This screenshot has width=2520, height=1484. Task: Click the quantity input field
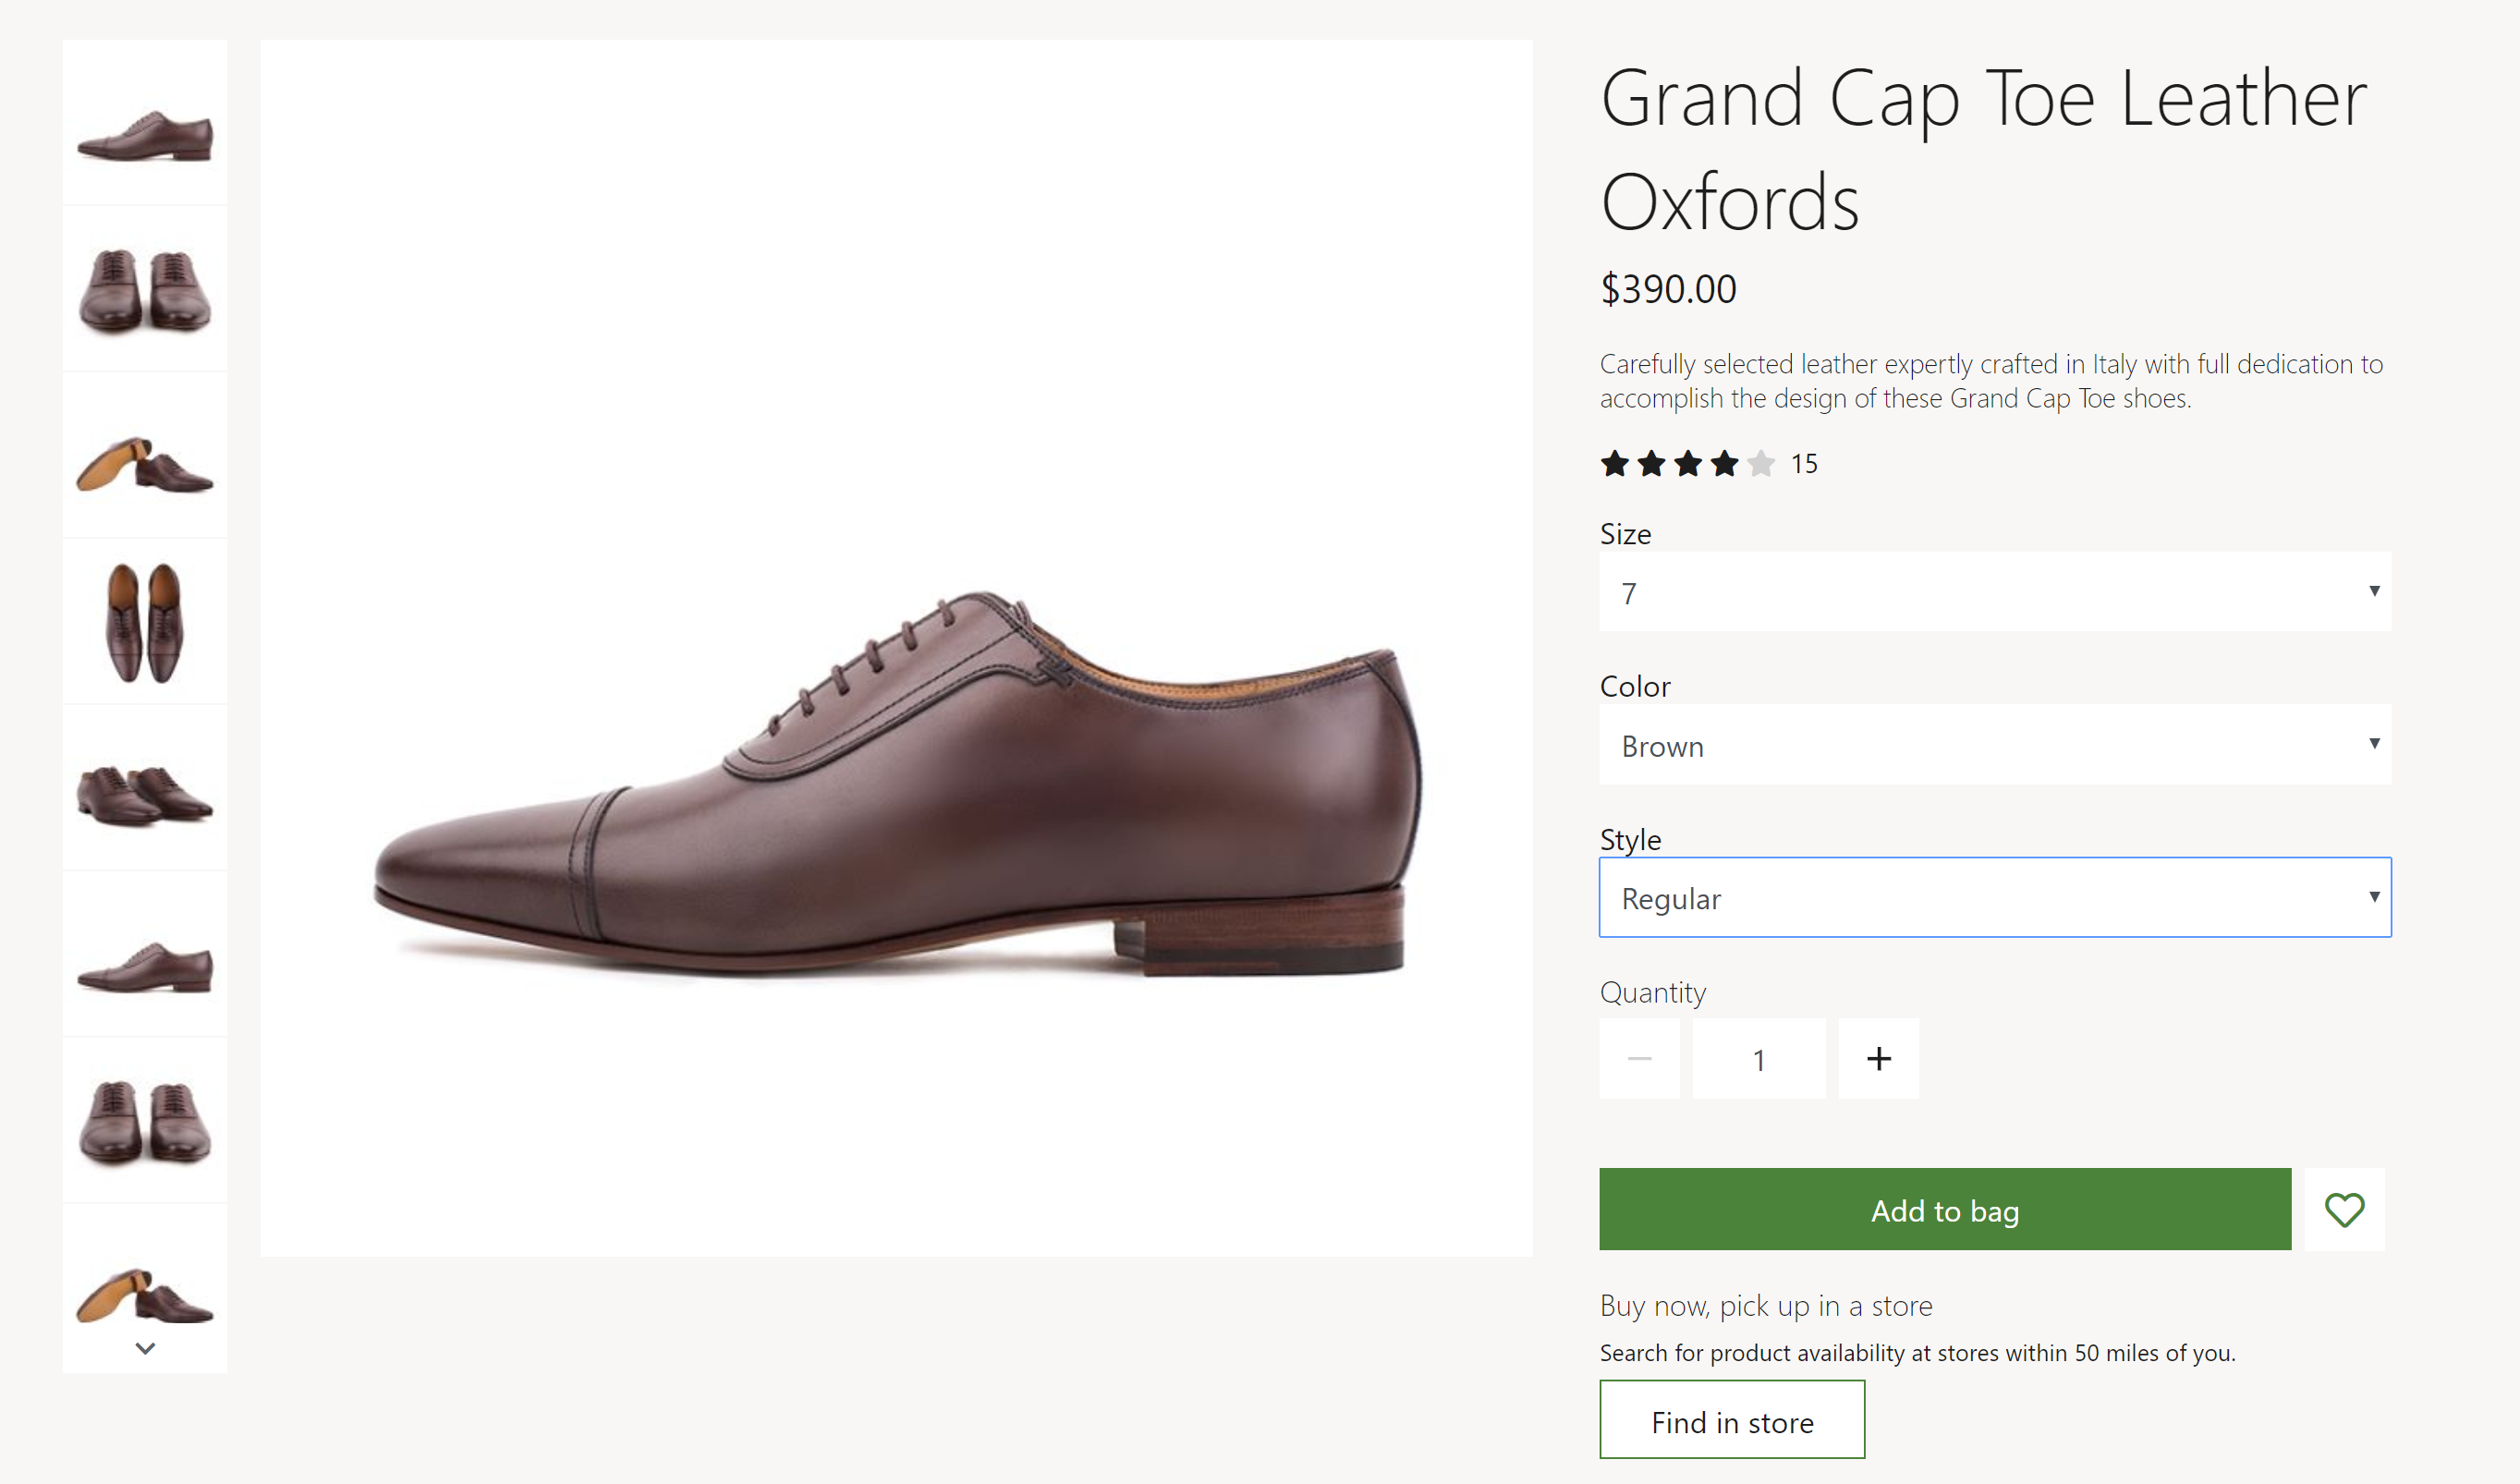coord(1758,1059)
